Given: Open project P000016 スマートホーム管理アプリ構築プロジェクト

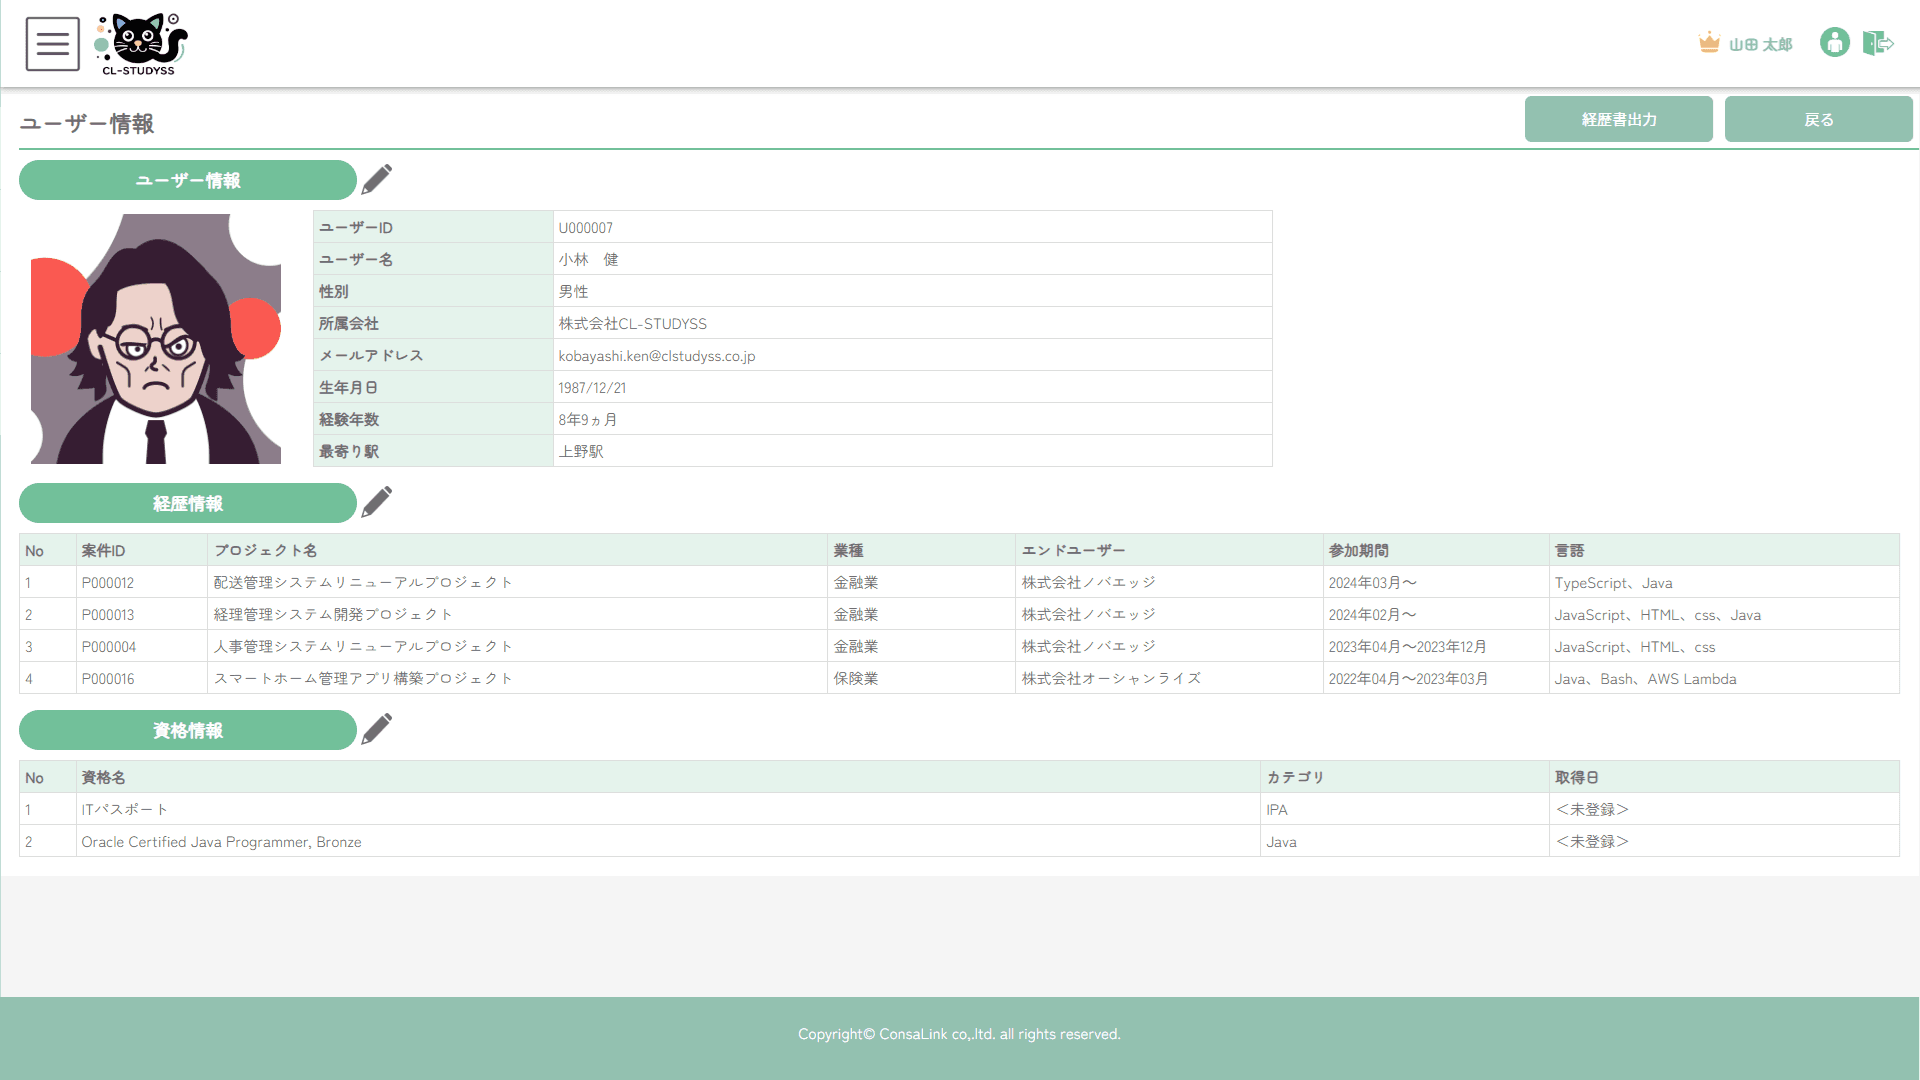Looking at the screenshot, I should click(x=364, y=678).
